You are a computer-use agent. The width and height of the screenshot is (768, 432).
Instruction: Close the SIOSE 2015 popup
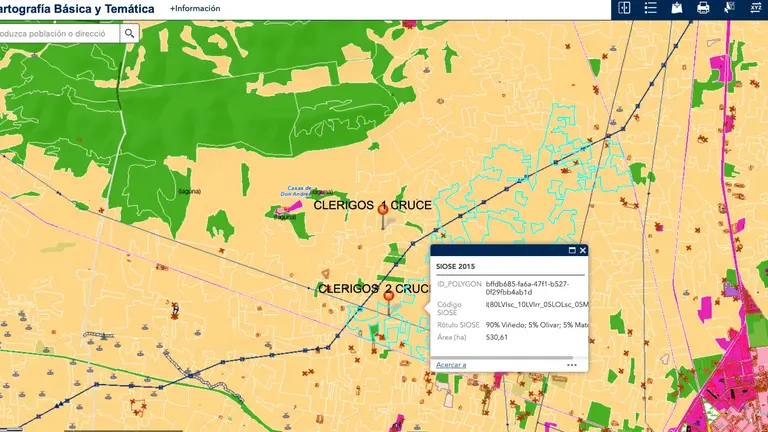tap(583, 251)
